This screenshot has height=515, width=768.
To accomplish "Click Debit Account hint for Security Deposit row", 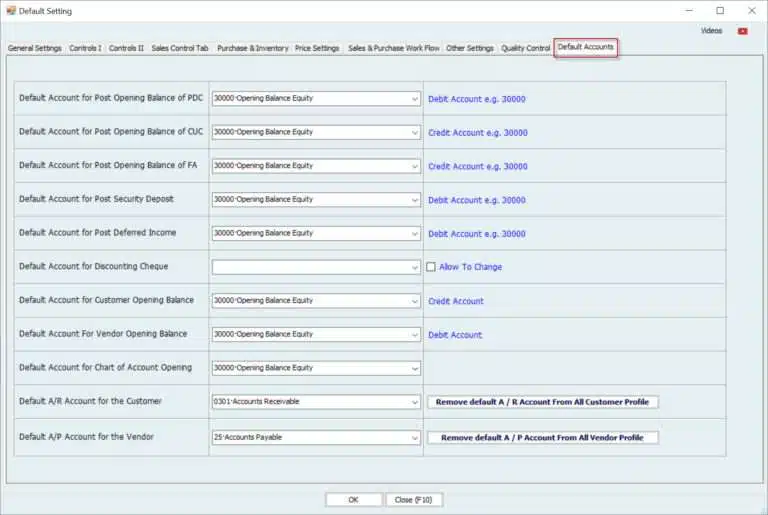I will pyautogui.click(x=477, y=200).
